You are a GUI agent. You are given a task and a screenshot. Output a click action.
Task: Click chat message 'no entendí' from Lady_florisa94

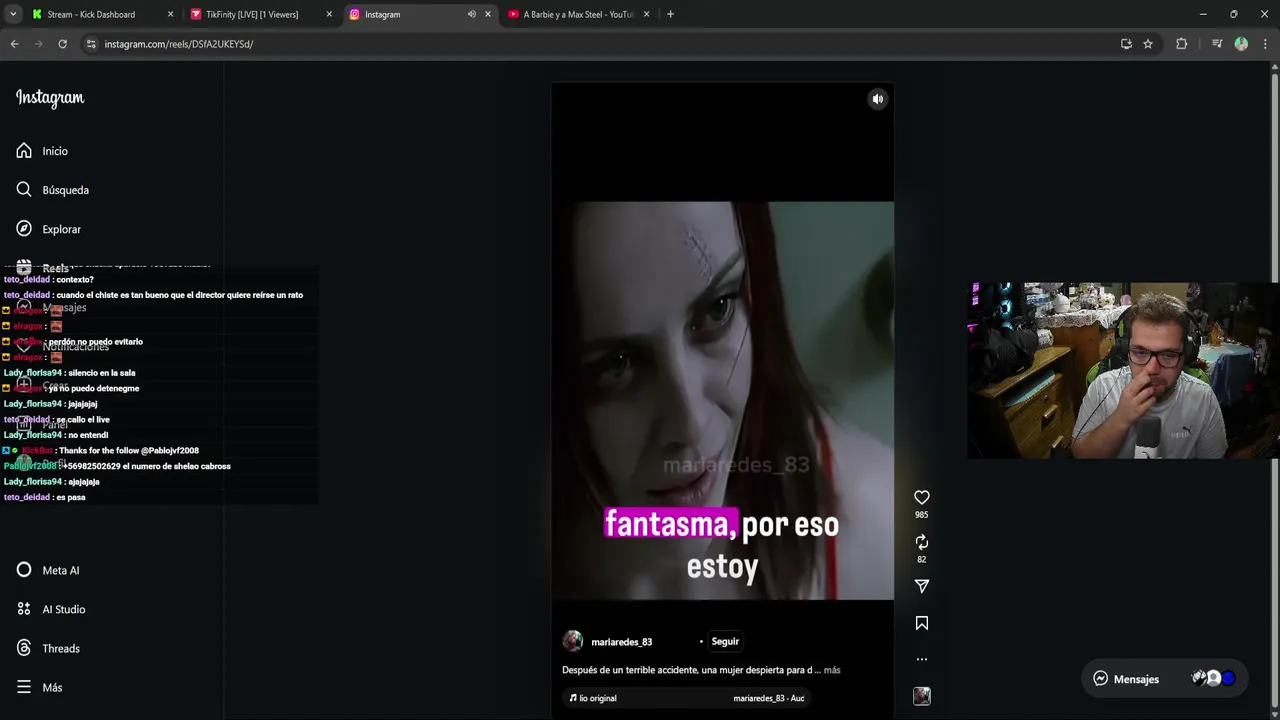[x=88, y=435]
